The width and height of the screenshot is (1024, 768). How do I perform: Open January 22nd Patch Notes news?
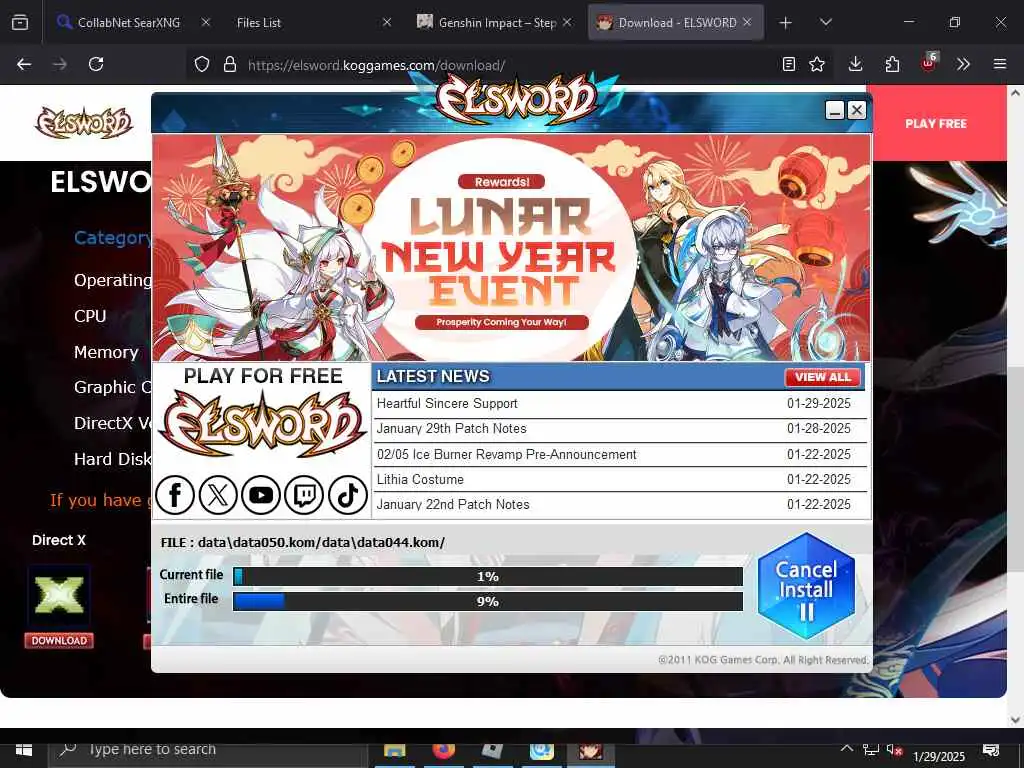[619, 504]
